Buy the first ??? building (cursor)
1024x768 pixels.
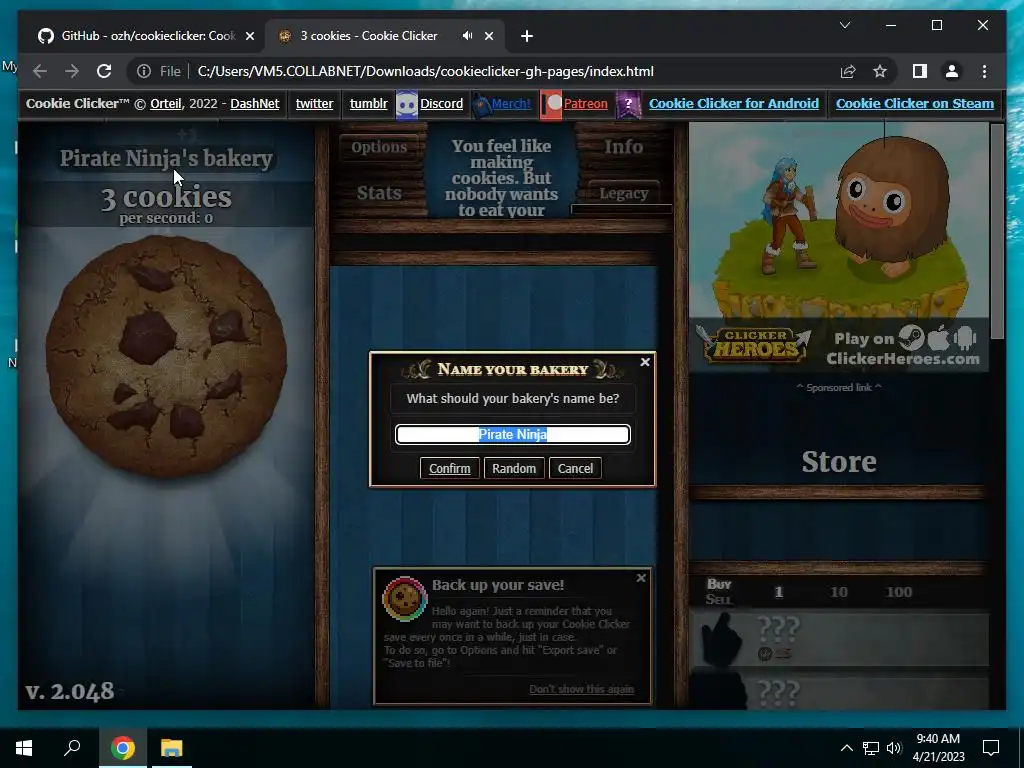click(839, 639)
